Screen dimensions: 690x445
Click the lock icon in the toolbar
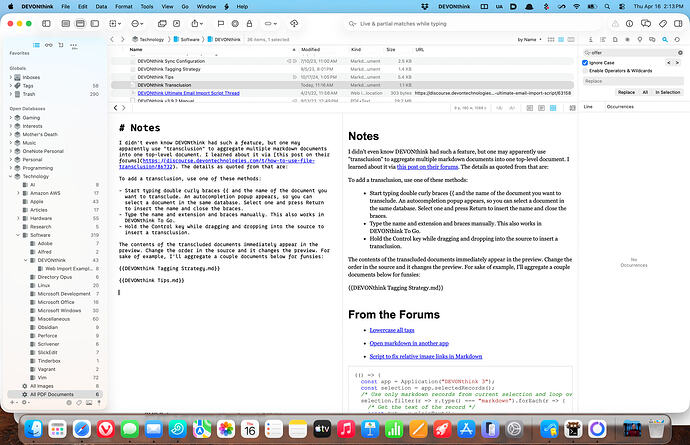(250, 24)
